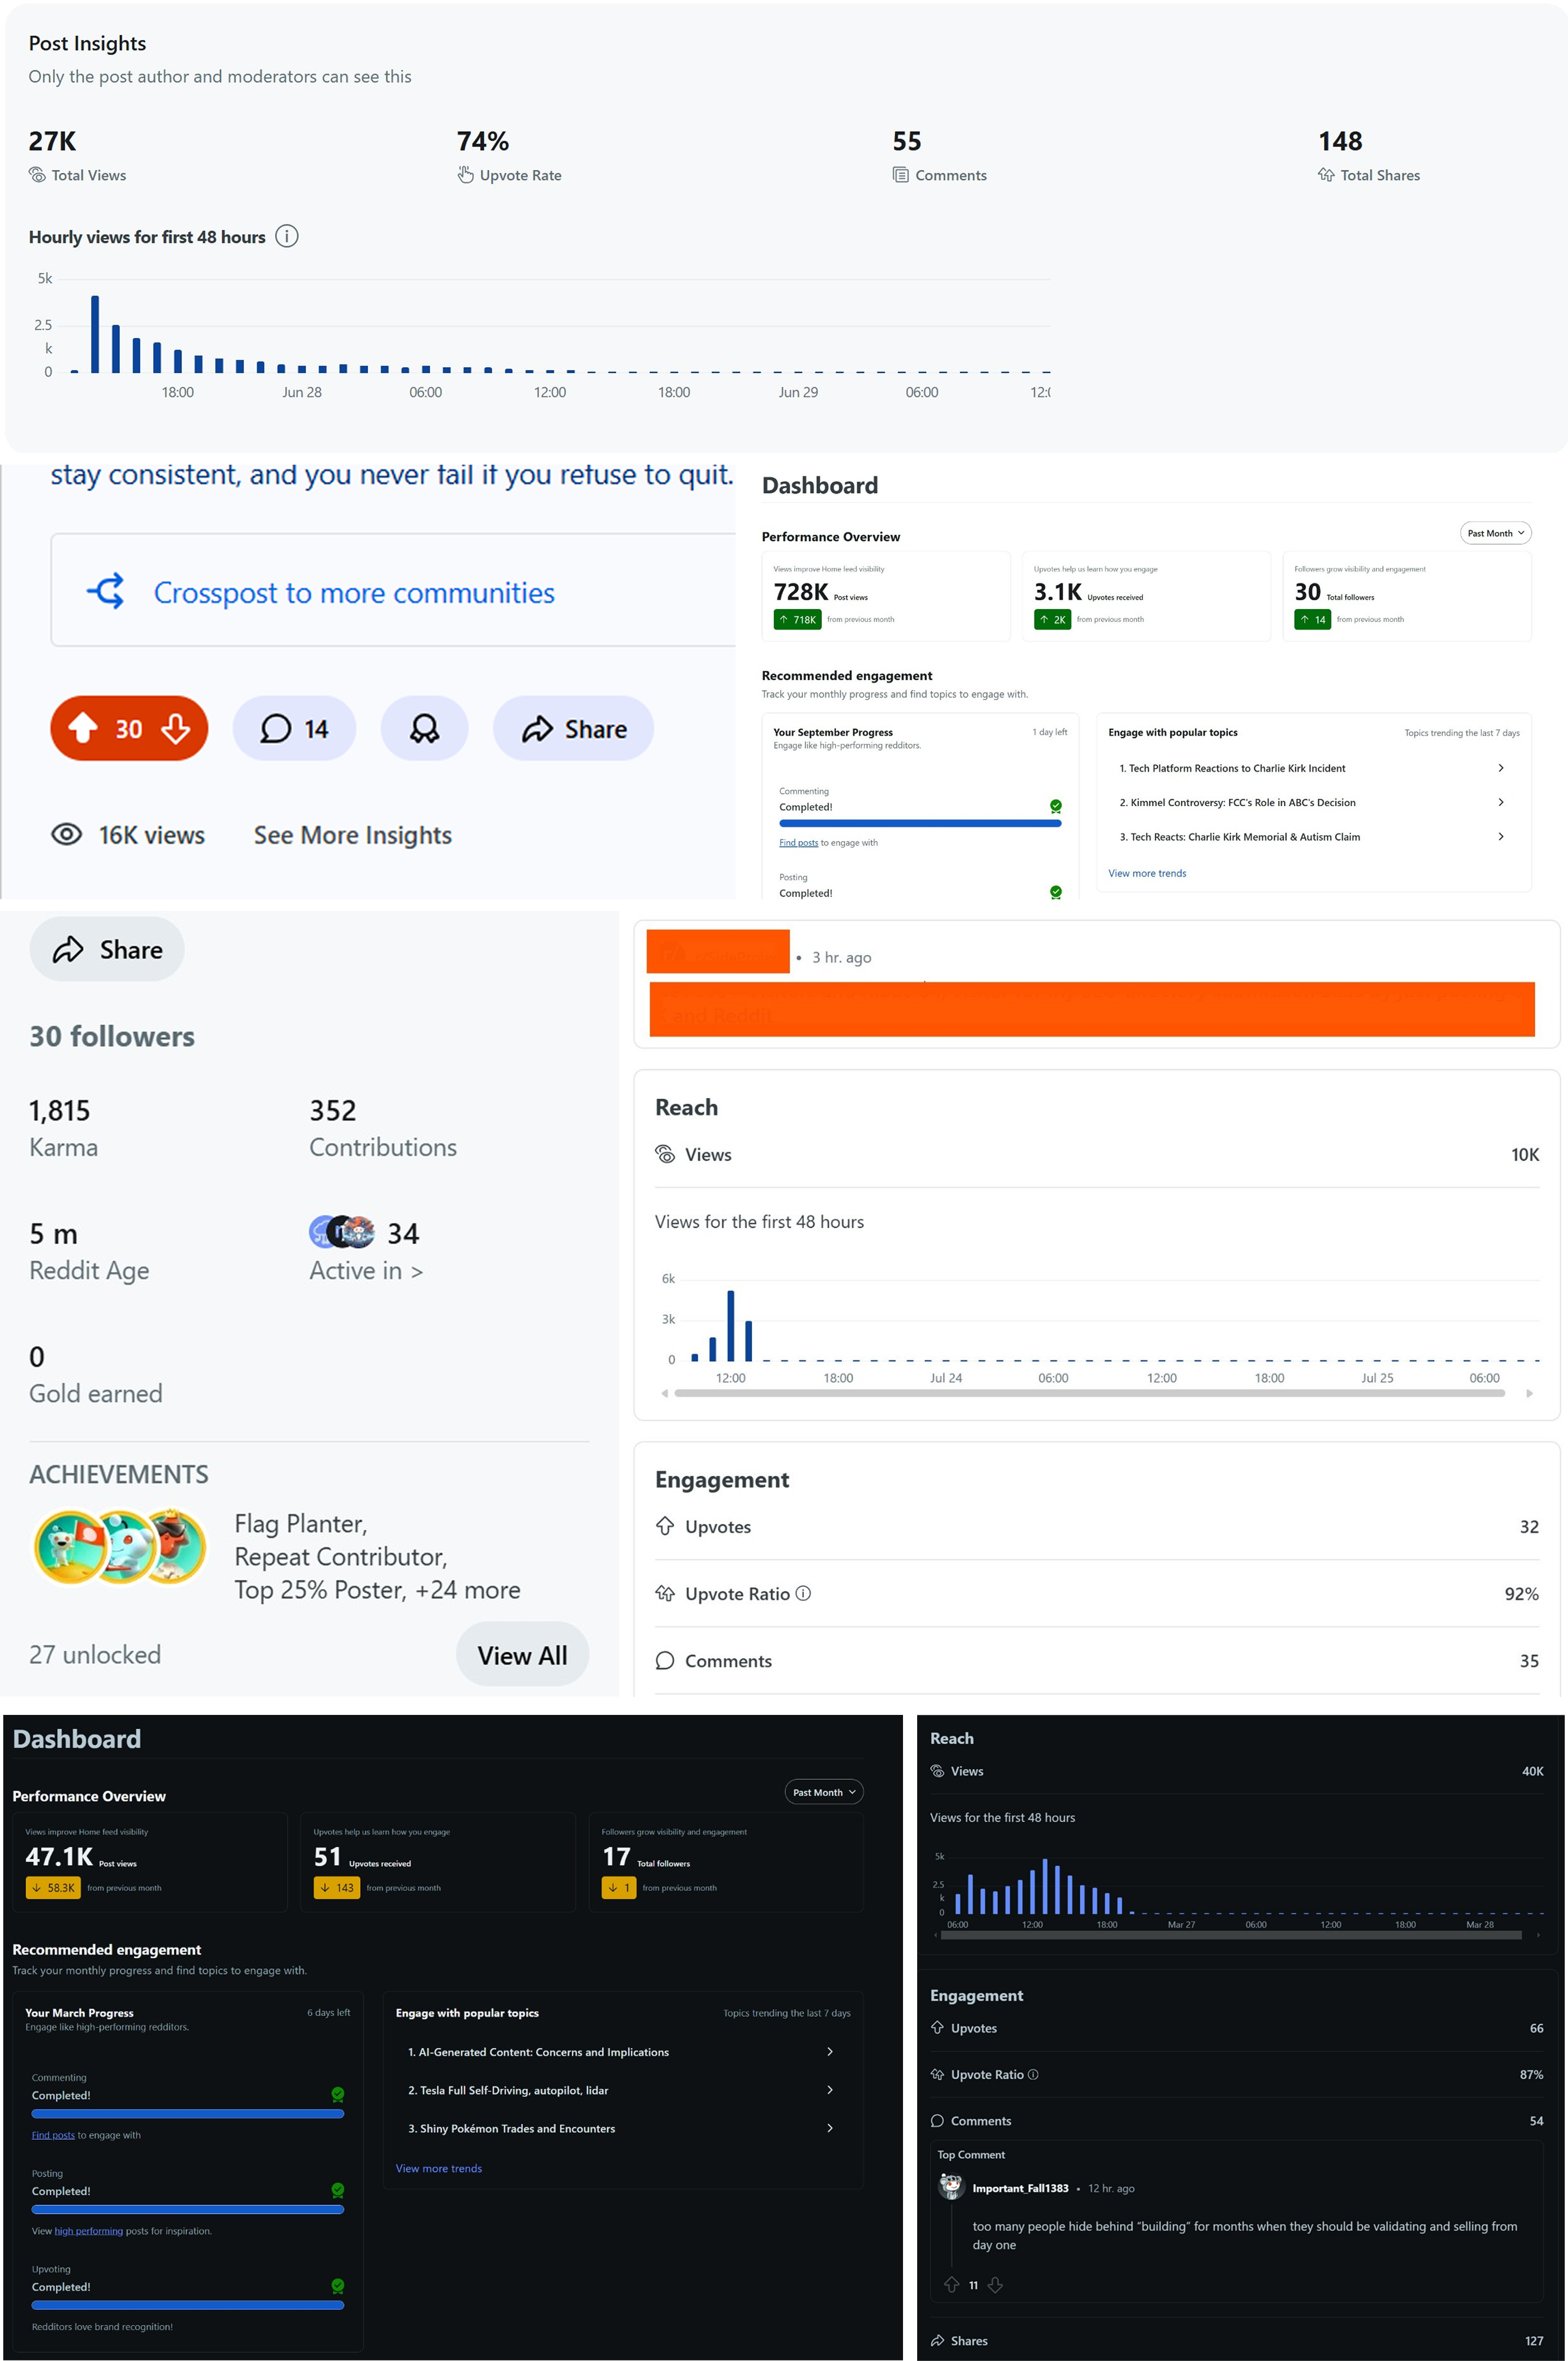Open comments via the speech bubble icon showing 14
The image size is (1568, 2361).
294,728
